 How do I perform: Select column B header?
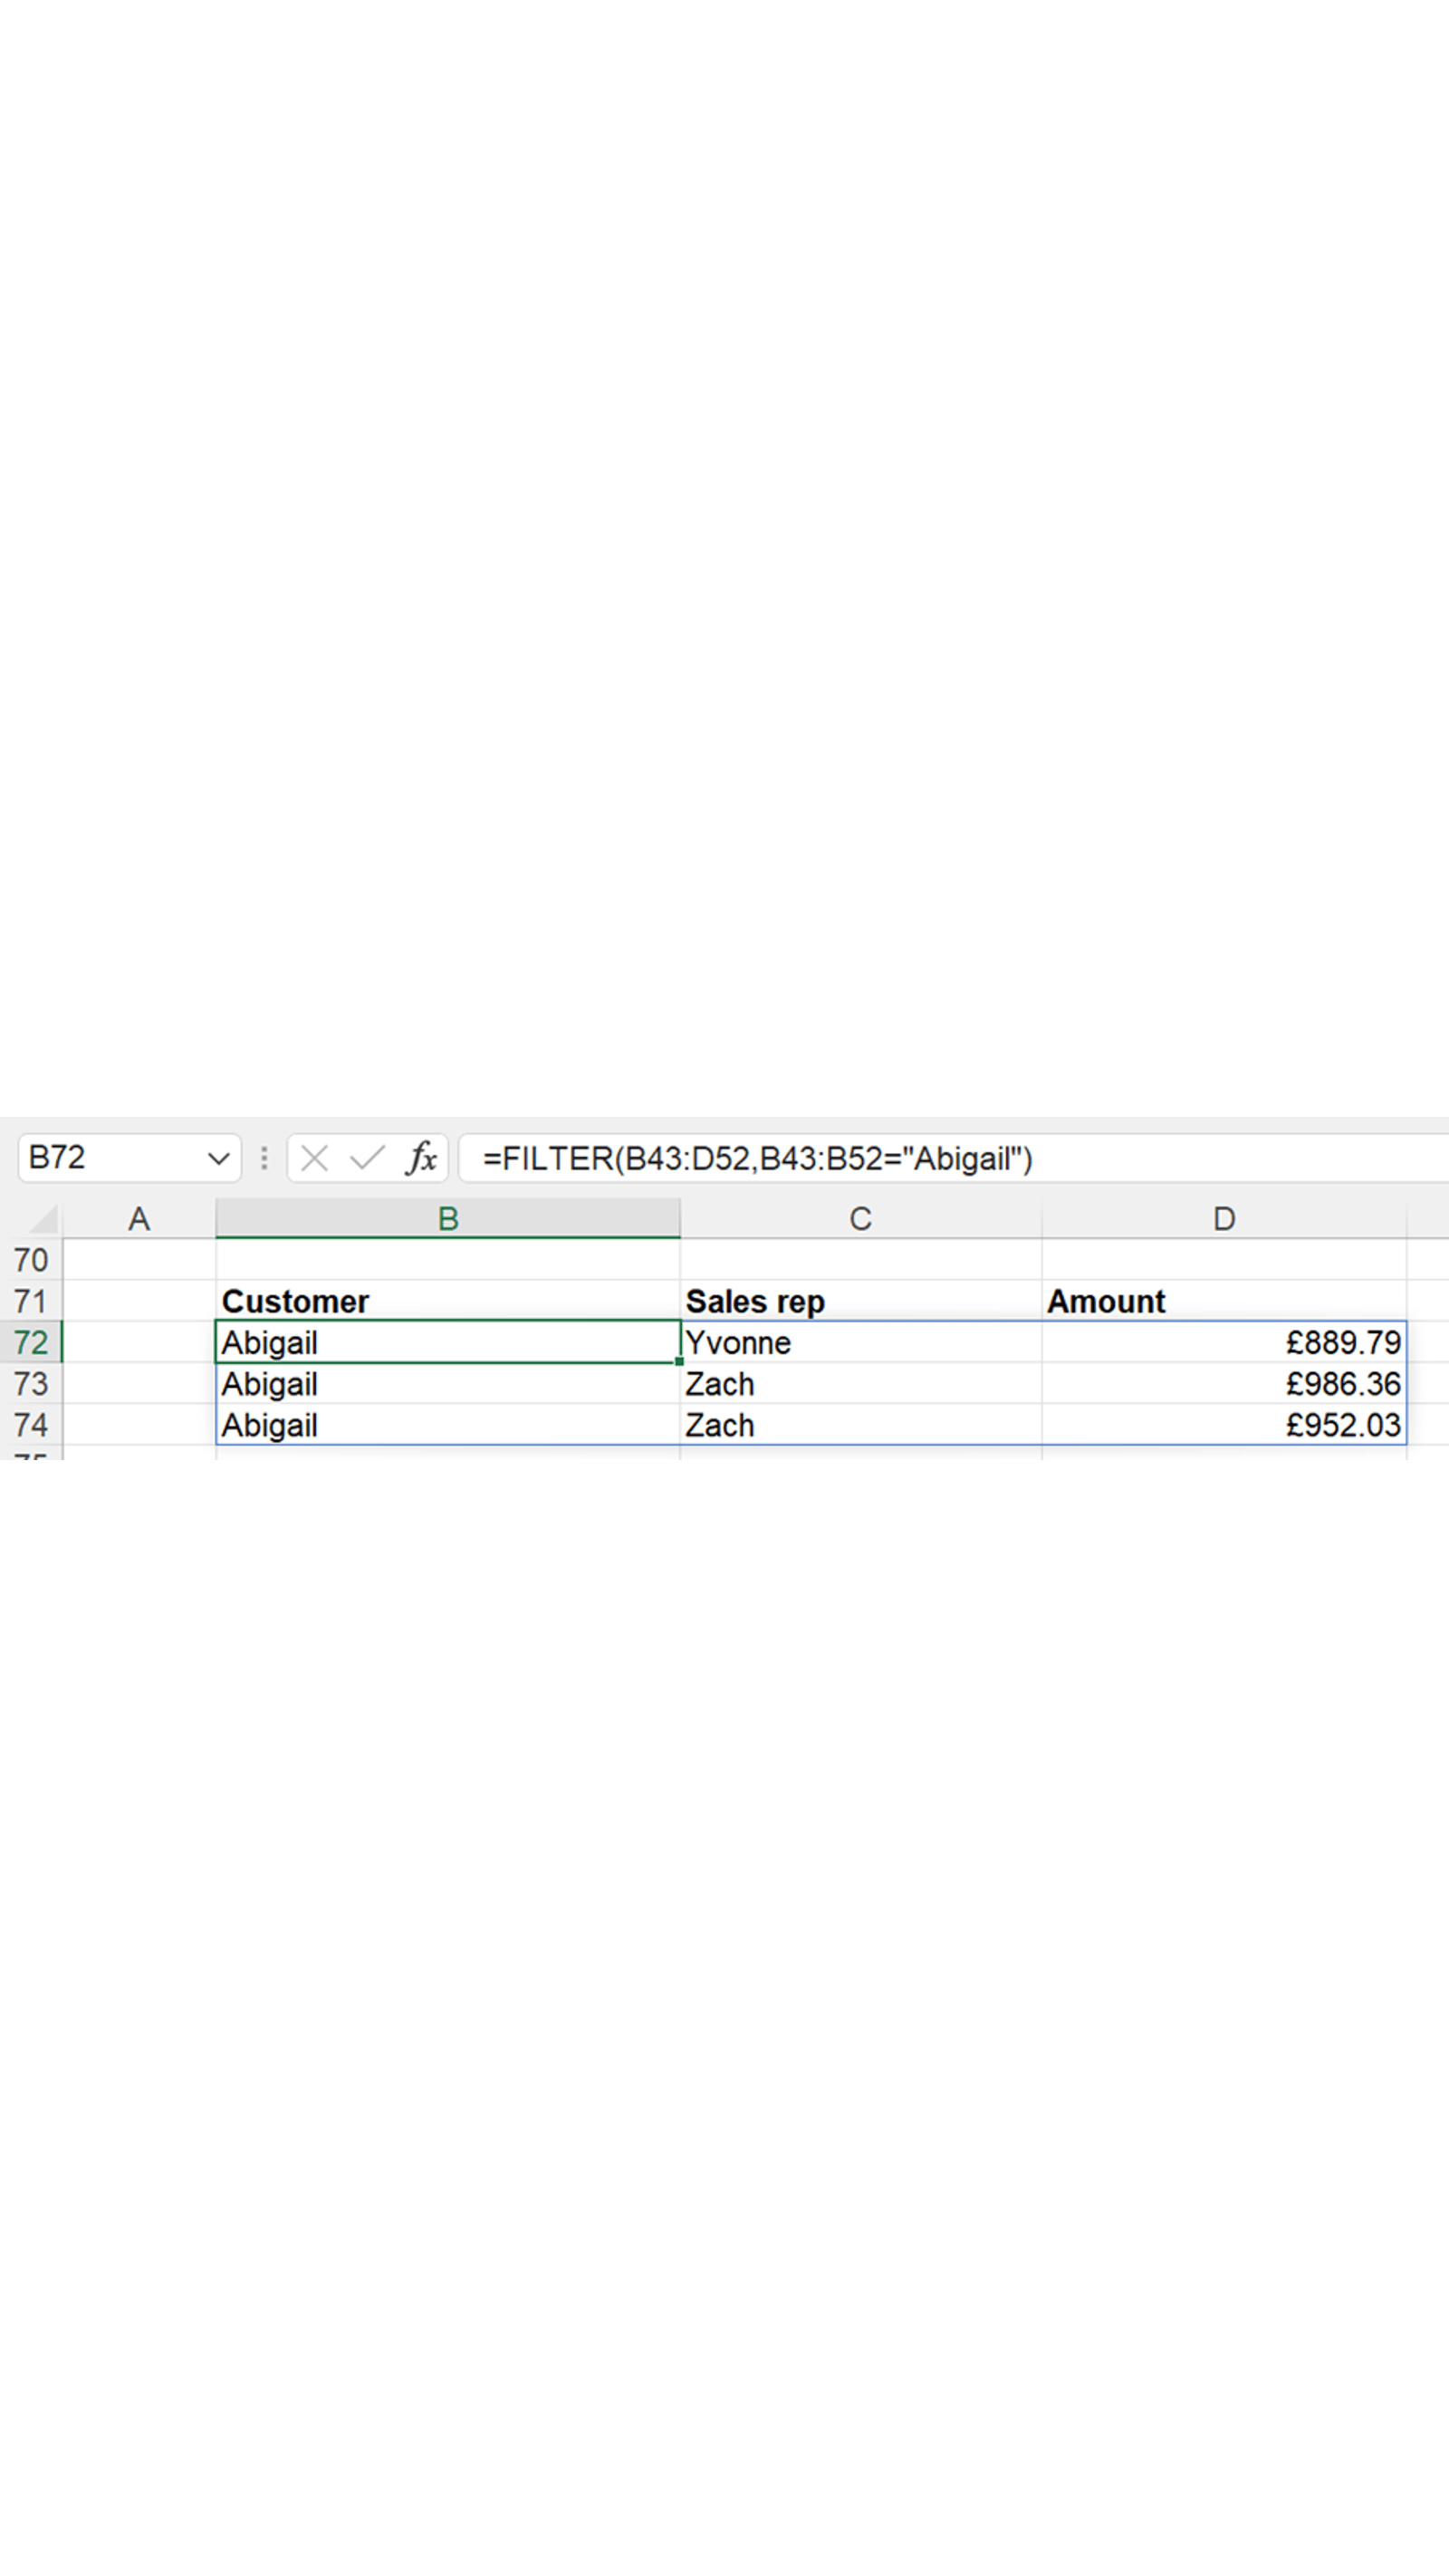tap(448, 1219)
